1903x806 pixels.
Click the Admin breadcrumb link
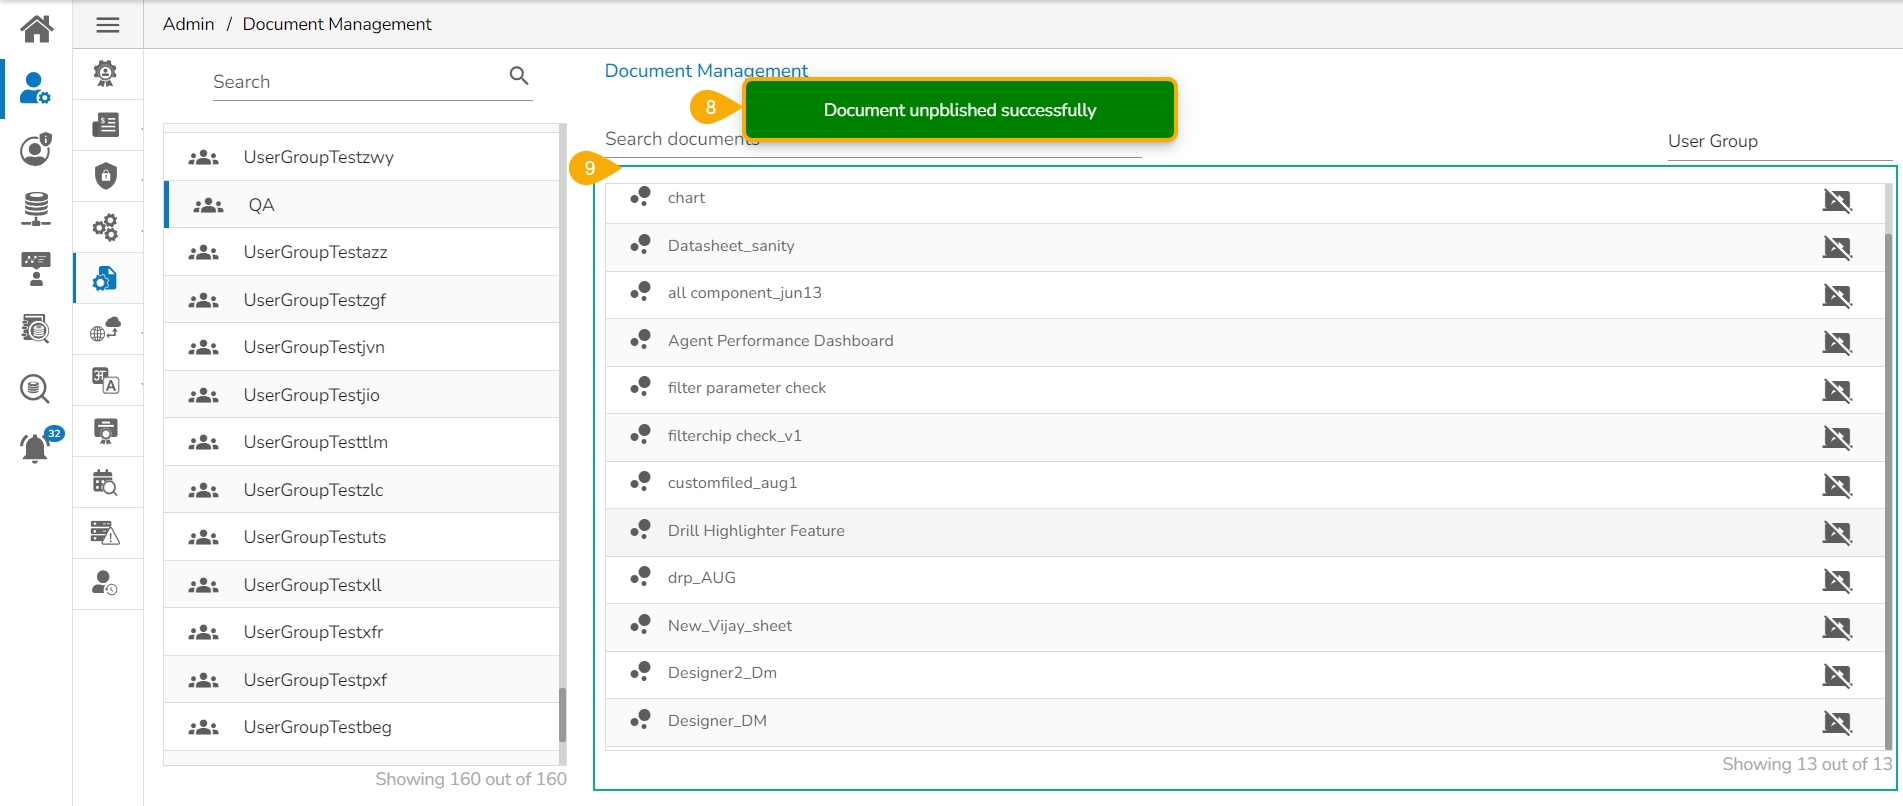[188, 24]
